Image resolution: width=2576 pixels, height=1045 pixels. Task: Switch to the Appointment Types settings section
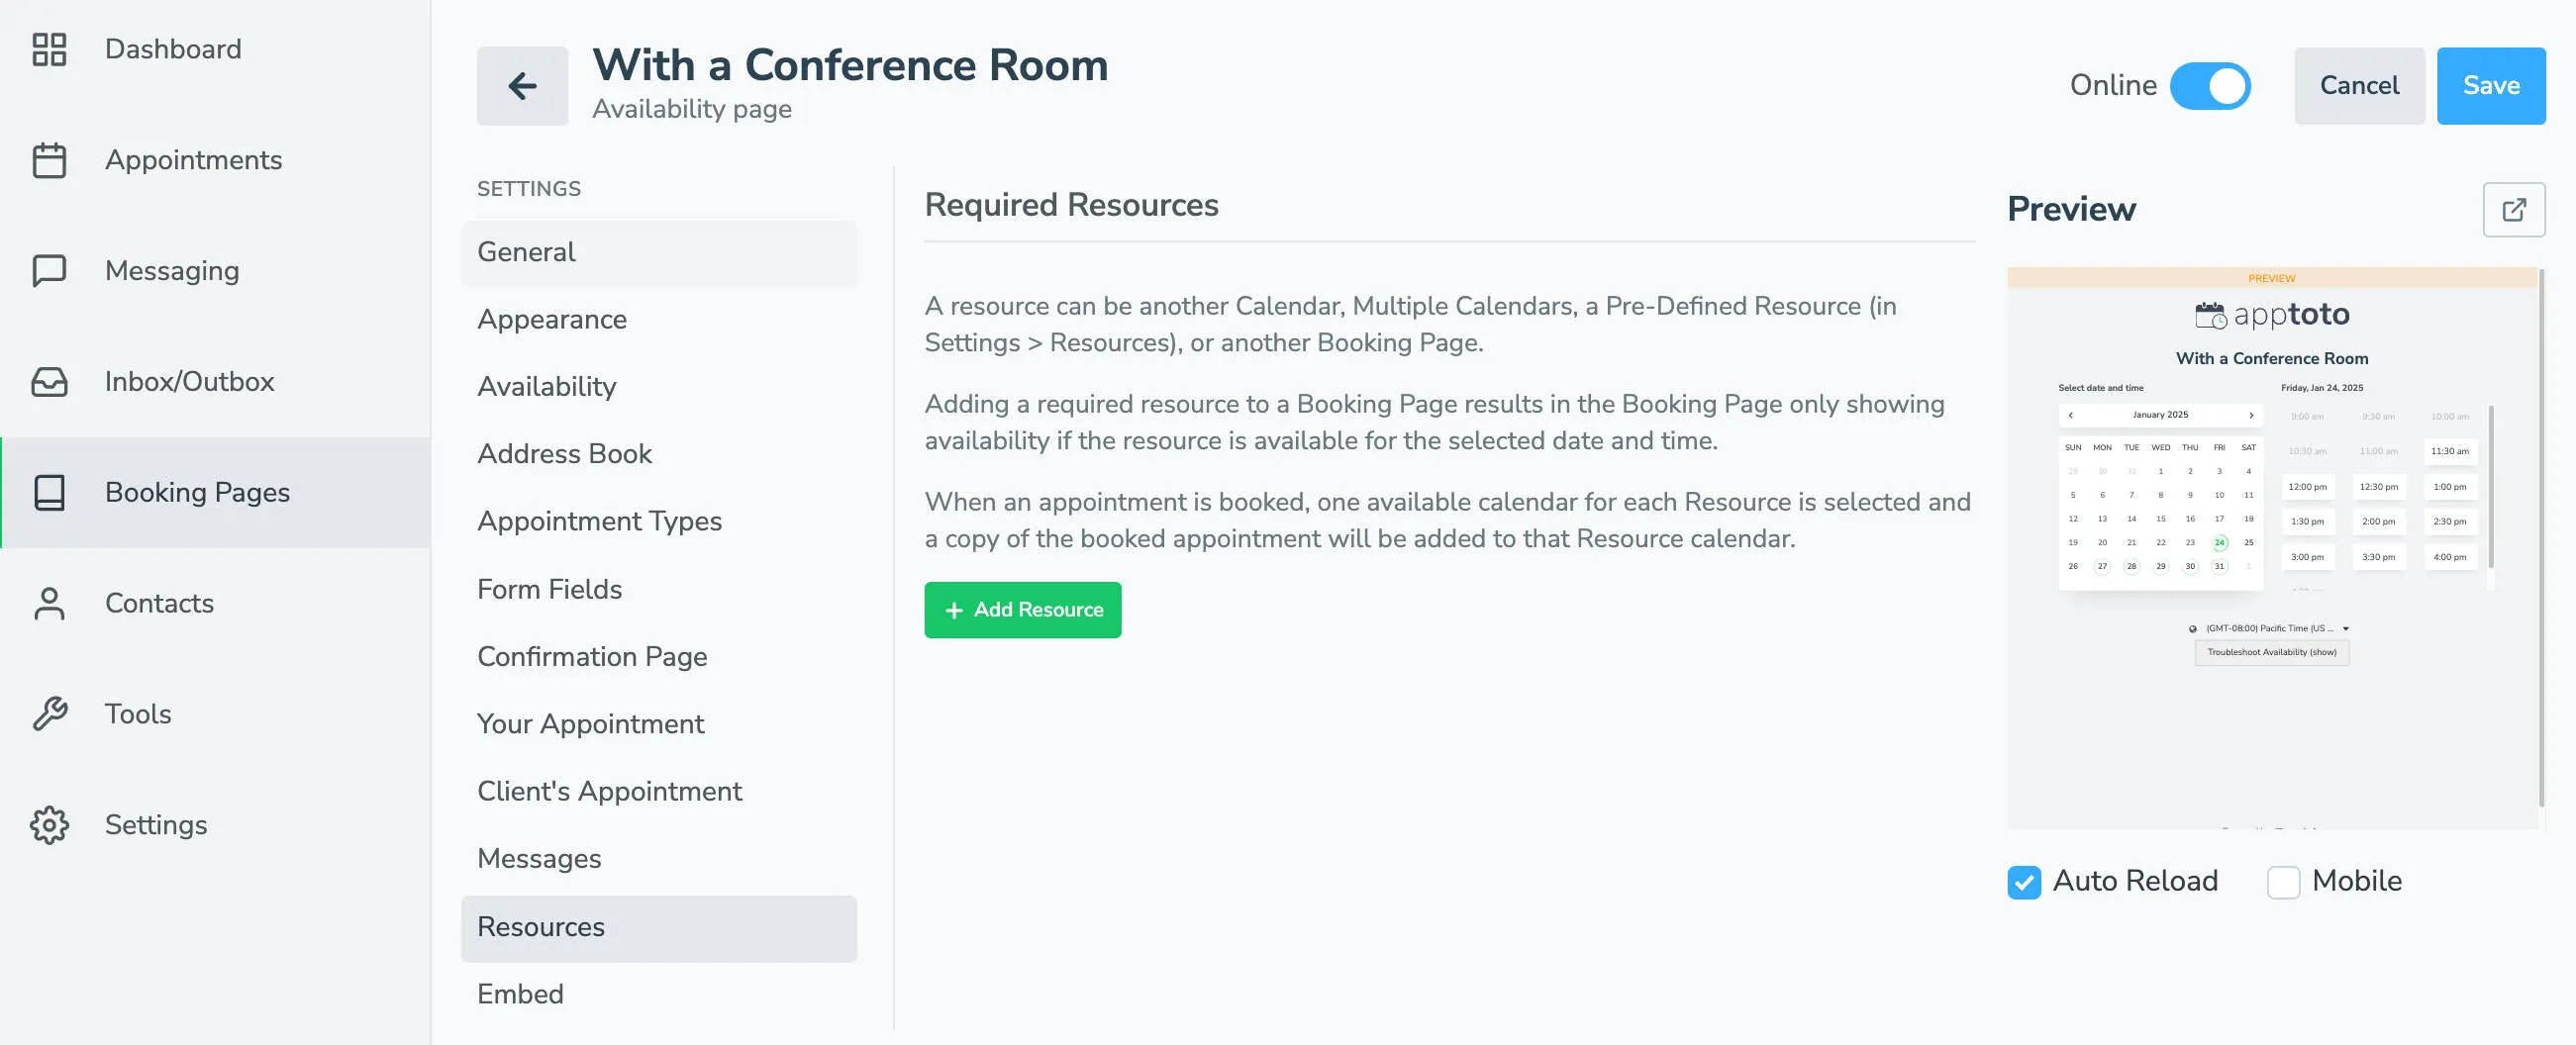point(600,521)
